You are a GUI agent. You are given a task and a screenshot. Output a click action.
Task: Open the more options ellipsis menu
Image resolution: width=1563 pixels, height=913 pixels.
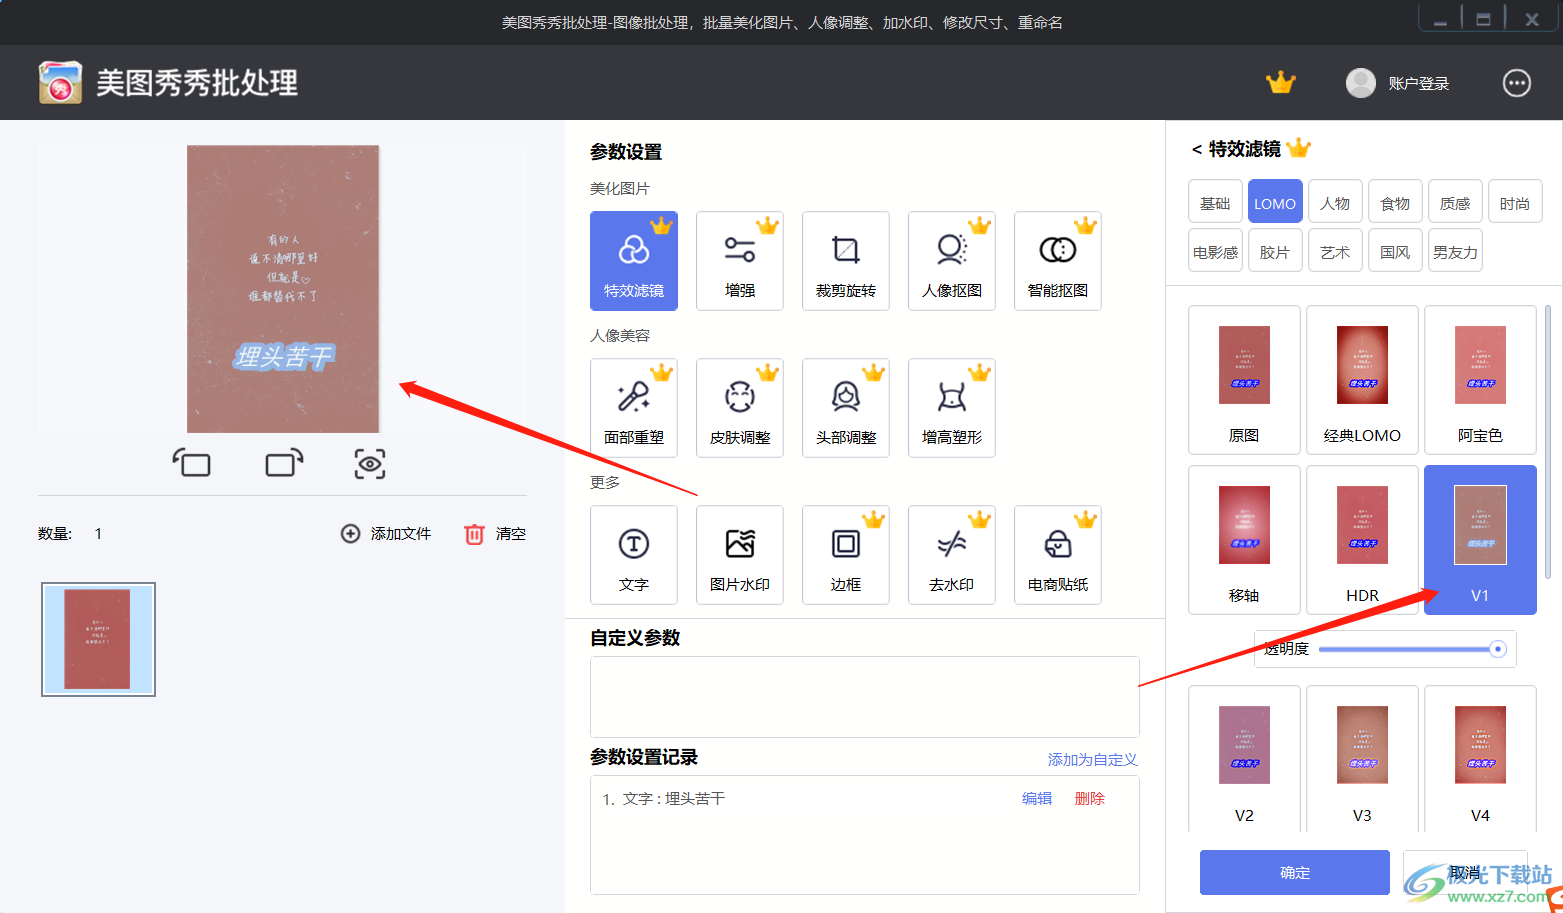1517,83
